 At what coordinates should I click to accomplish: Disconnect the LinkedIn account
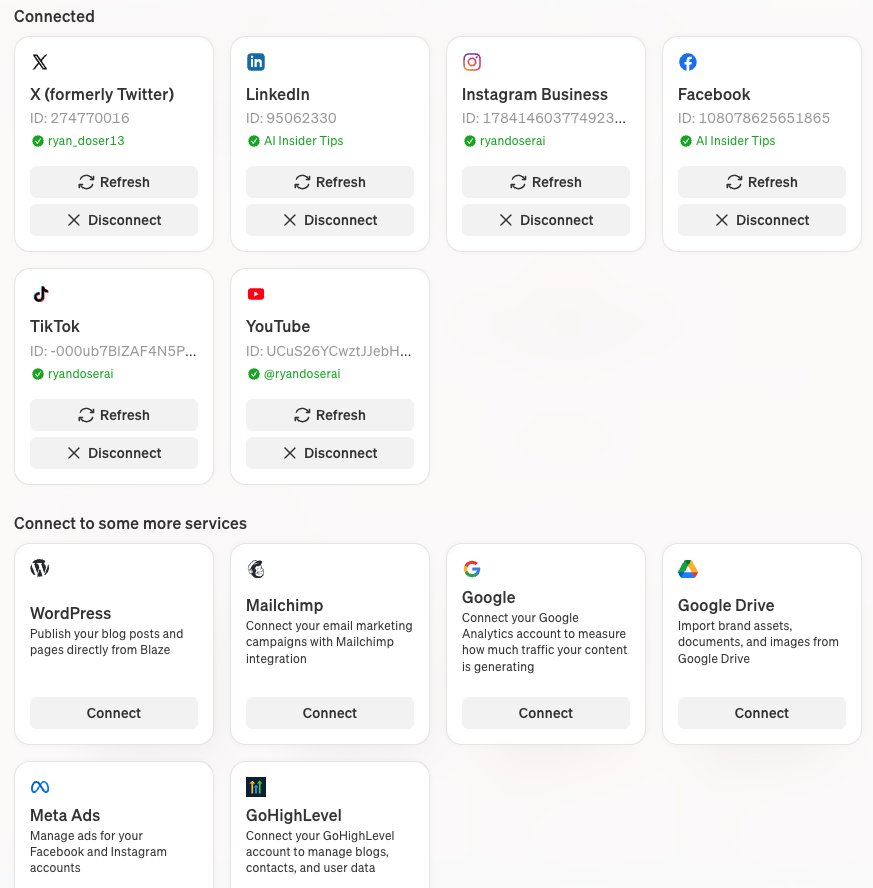coord(329,219)
